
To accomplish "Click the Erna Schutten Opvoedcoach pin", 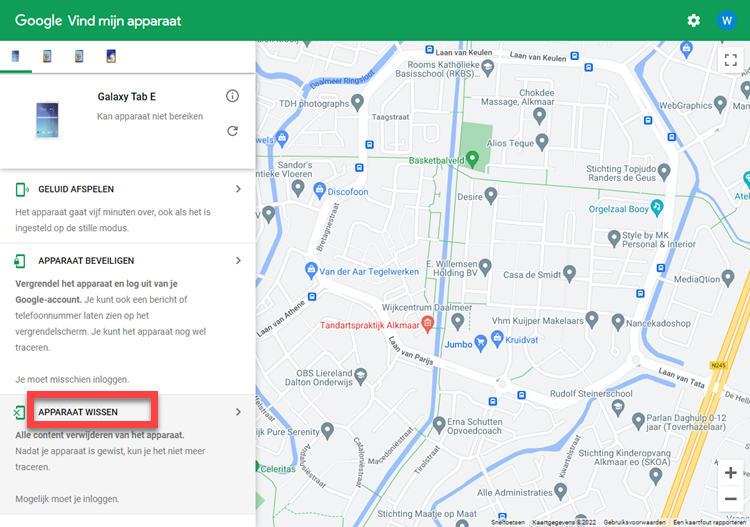I will [439, 424].
